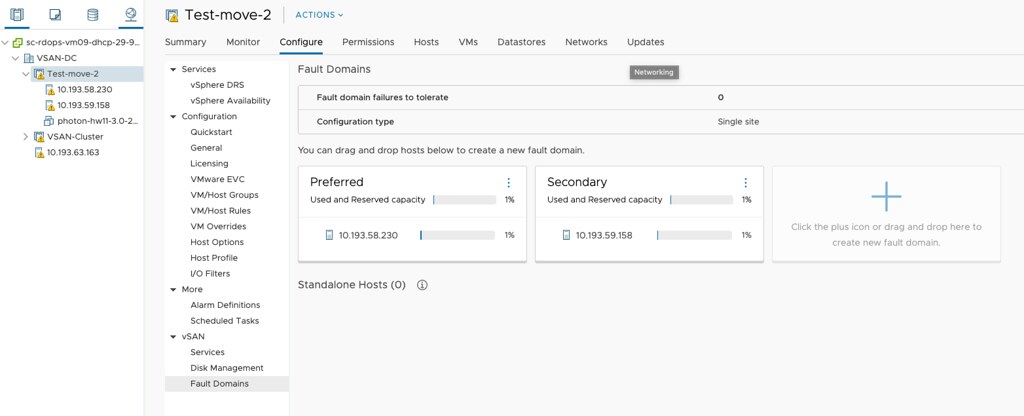Image resolution: width=1024 pixels, height=416 pixels.
Task: Open the Preferred fault domain options menu
Action: pos(509,183)
